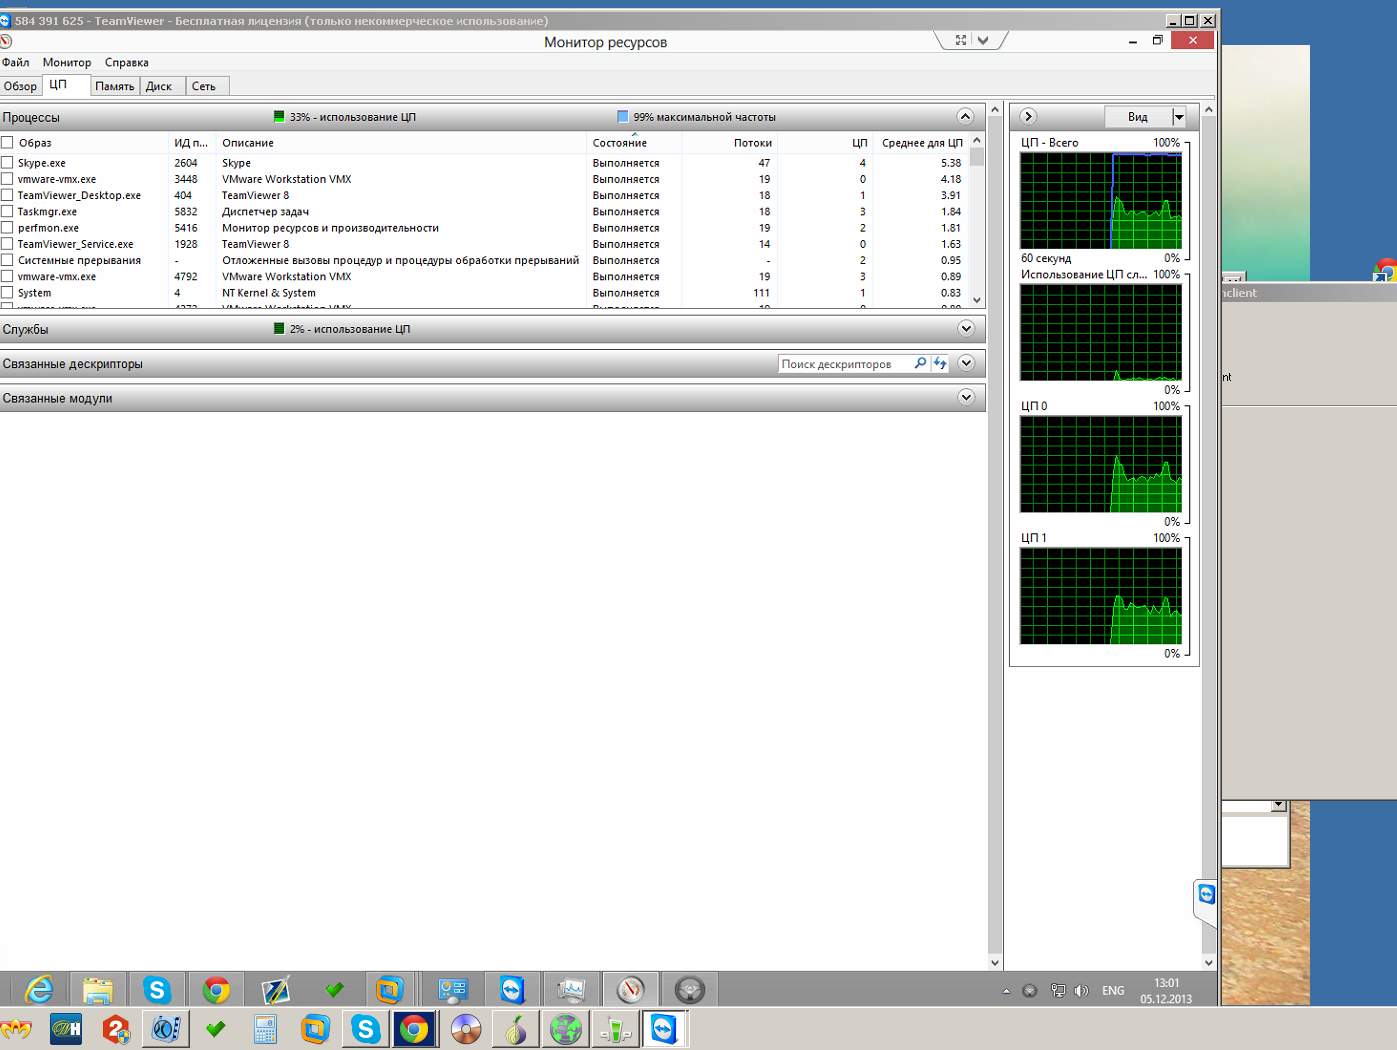Open TeamViewer in the remote session taskbar
The width and height of the screenshot is (1397, 1050).
pyautogui.click(x=512, y=990)
